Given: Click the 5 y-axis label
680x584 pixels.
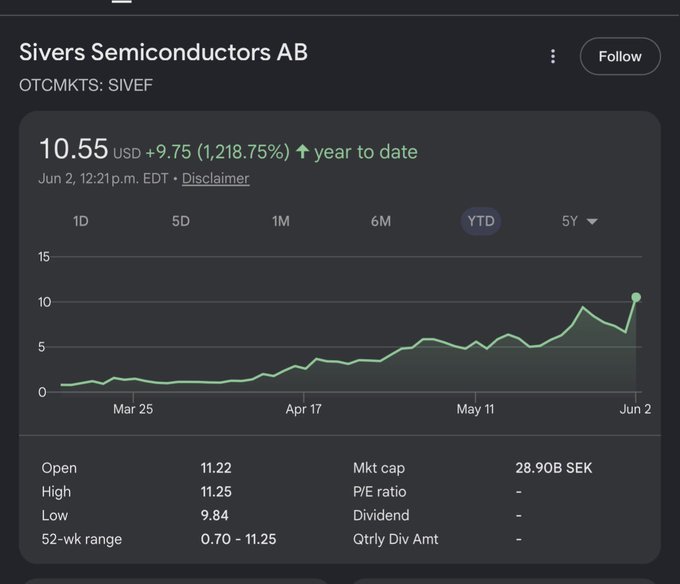Looking at the screenshot, I should (x=42, y=347).
